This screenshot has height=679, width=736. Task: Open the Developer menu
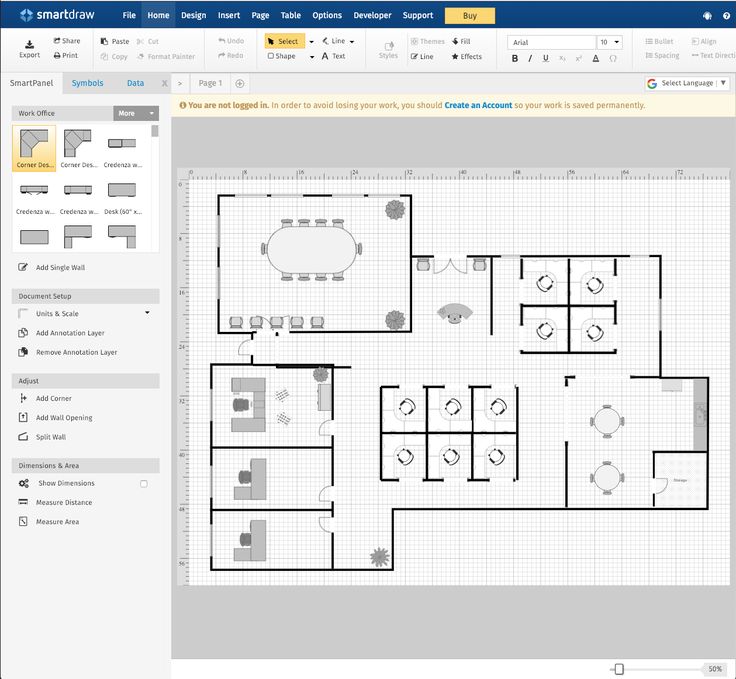(372, 15)
